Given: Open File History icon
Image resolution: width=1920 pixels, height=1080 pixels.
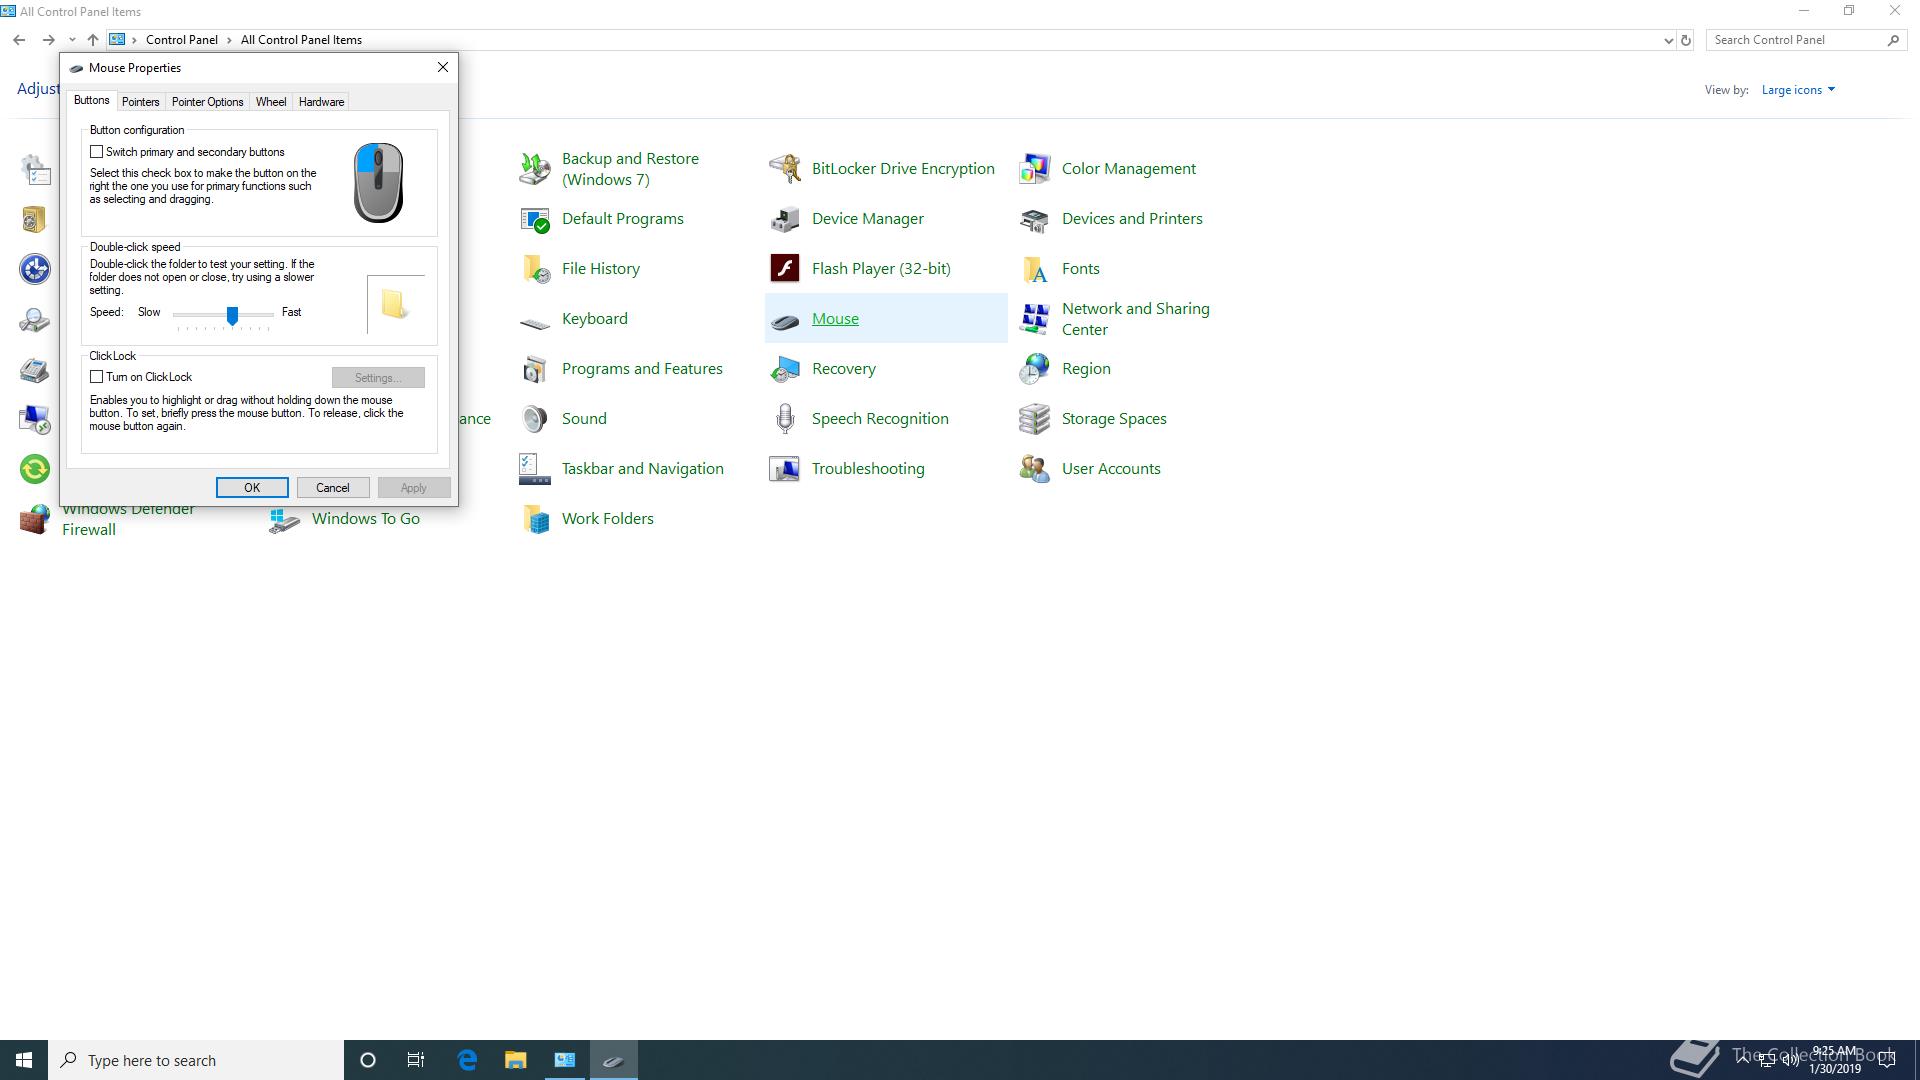Looking at the screenshot, I should click(535, 269).
